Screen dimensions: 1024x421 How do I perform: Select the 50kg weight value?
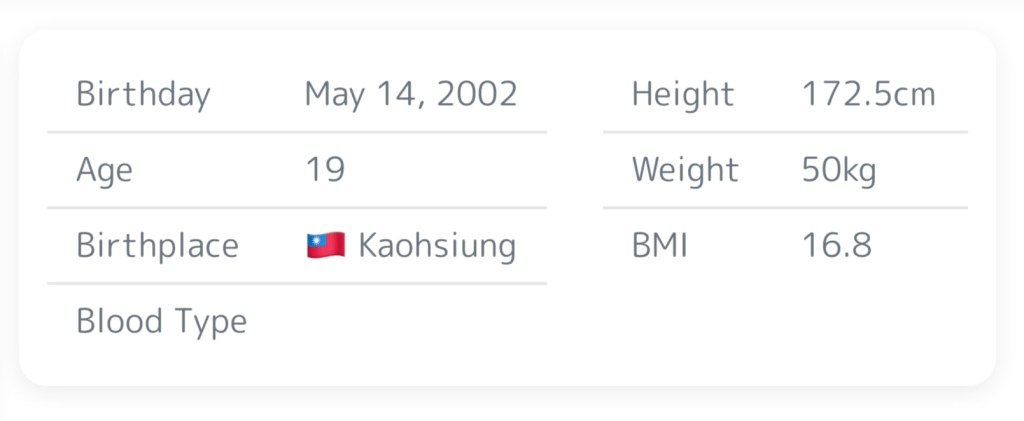[x=838, y=170]
